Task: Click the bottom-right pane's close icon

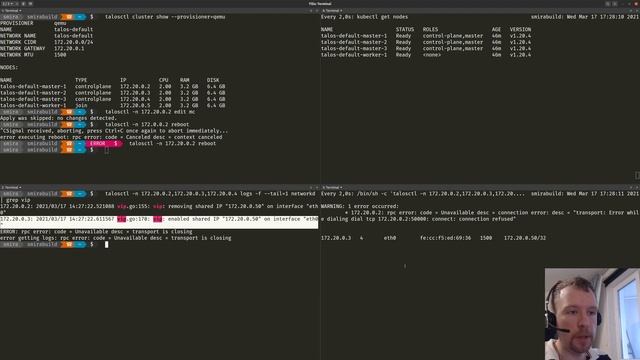Action: pyautogui.click(x=637, y=187)
